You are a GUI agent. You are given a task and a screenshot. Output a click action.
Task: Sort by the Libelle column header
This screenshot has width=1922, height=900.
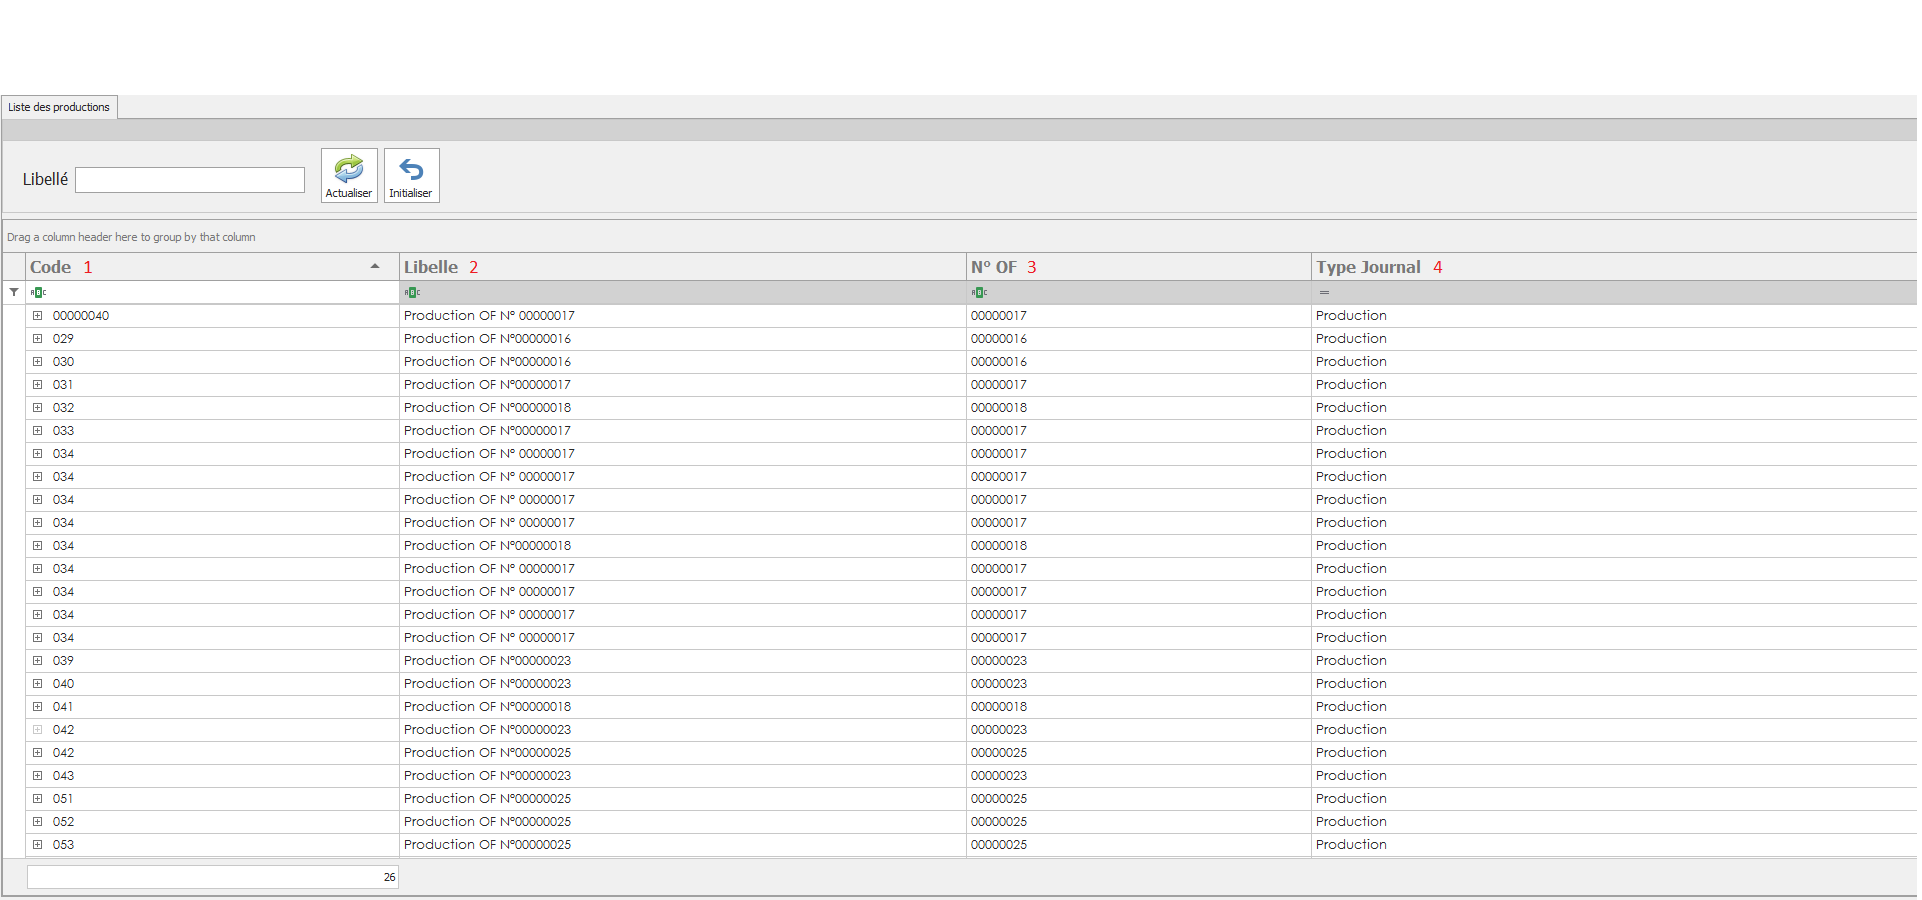[x=431, y=267]
